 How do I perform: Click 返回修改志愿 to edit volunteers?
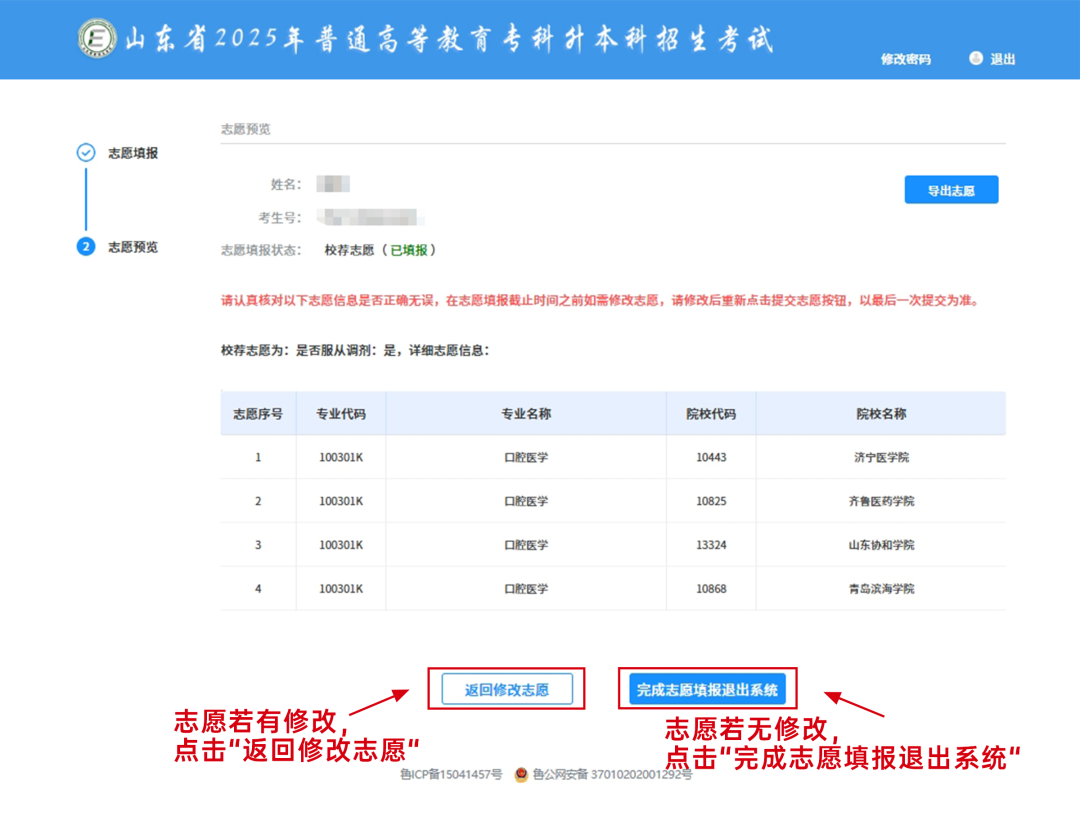[x=506, y=688]
